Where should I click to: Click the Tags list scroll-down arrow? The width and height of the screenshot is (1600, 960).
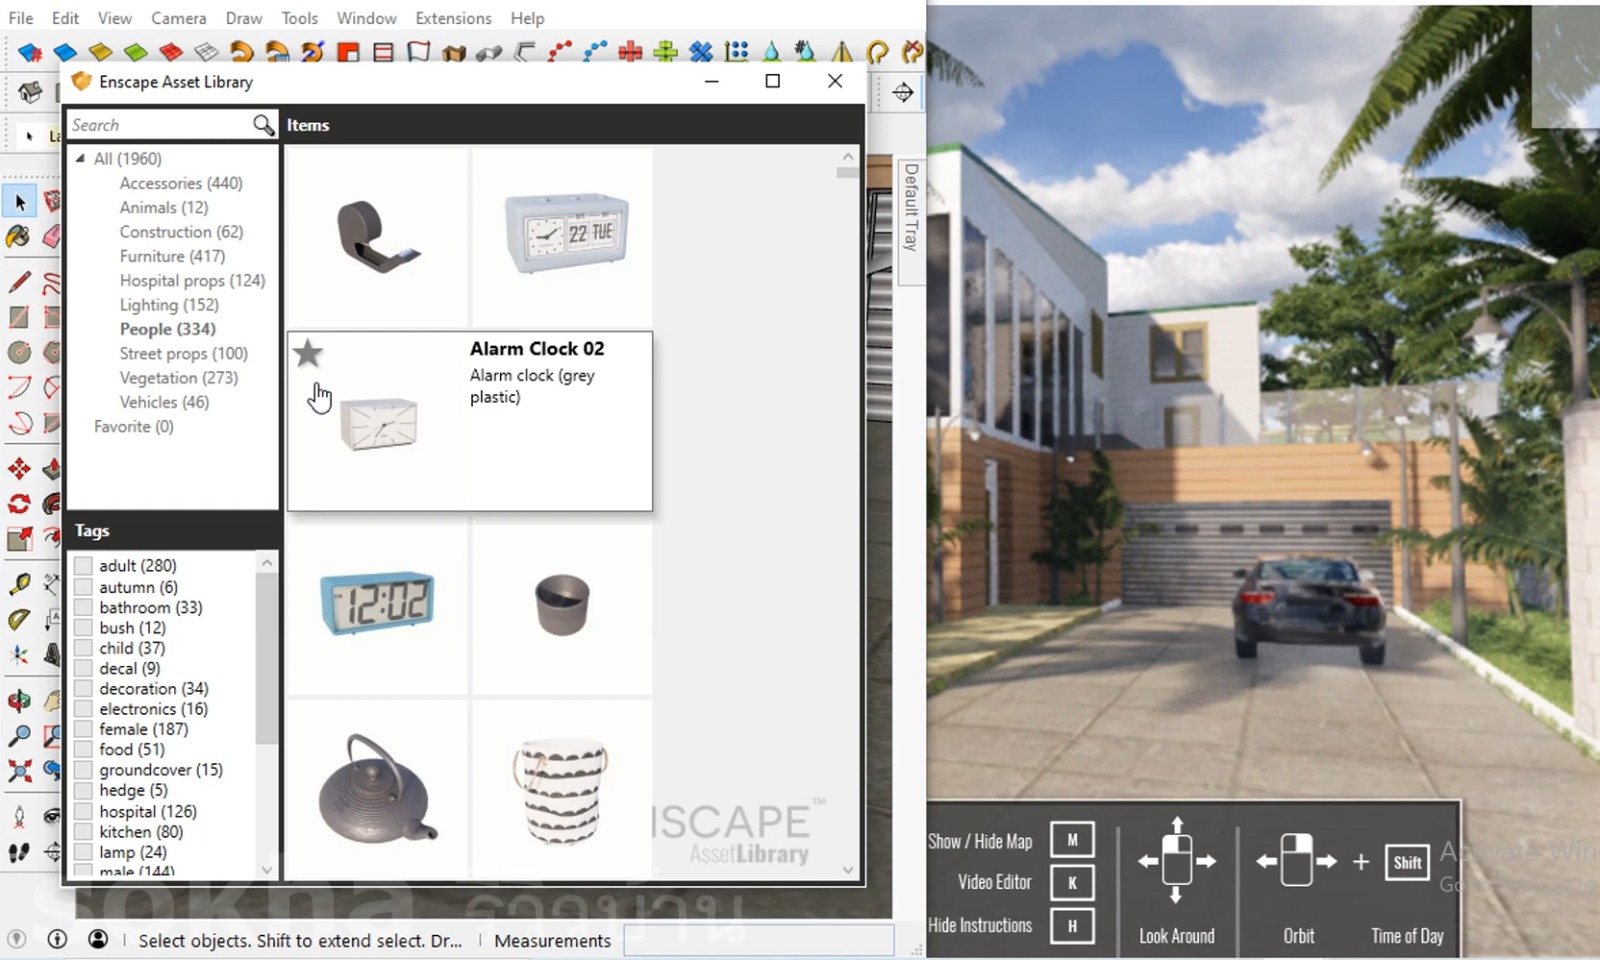click(x=266, y=869)
